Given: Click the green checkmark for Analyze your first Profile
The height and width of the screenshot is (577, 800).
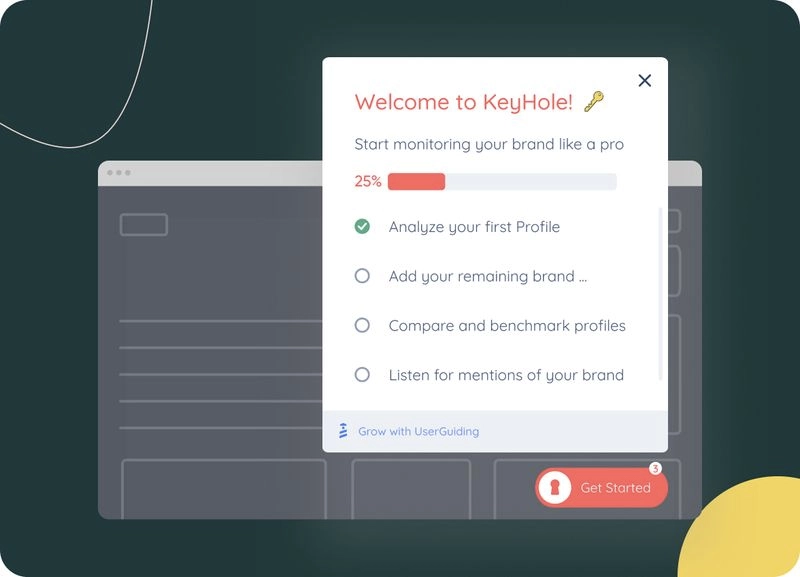Looking at the screenshot, I should (x=362, y=226).
